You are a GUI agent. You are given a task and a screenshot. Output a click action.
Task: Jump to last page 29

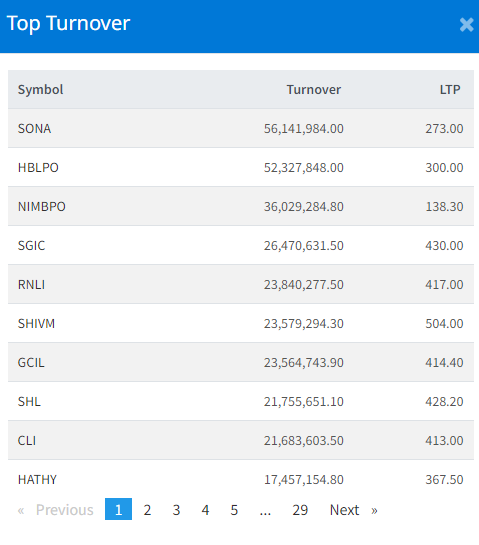click(x=300, y=510)
